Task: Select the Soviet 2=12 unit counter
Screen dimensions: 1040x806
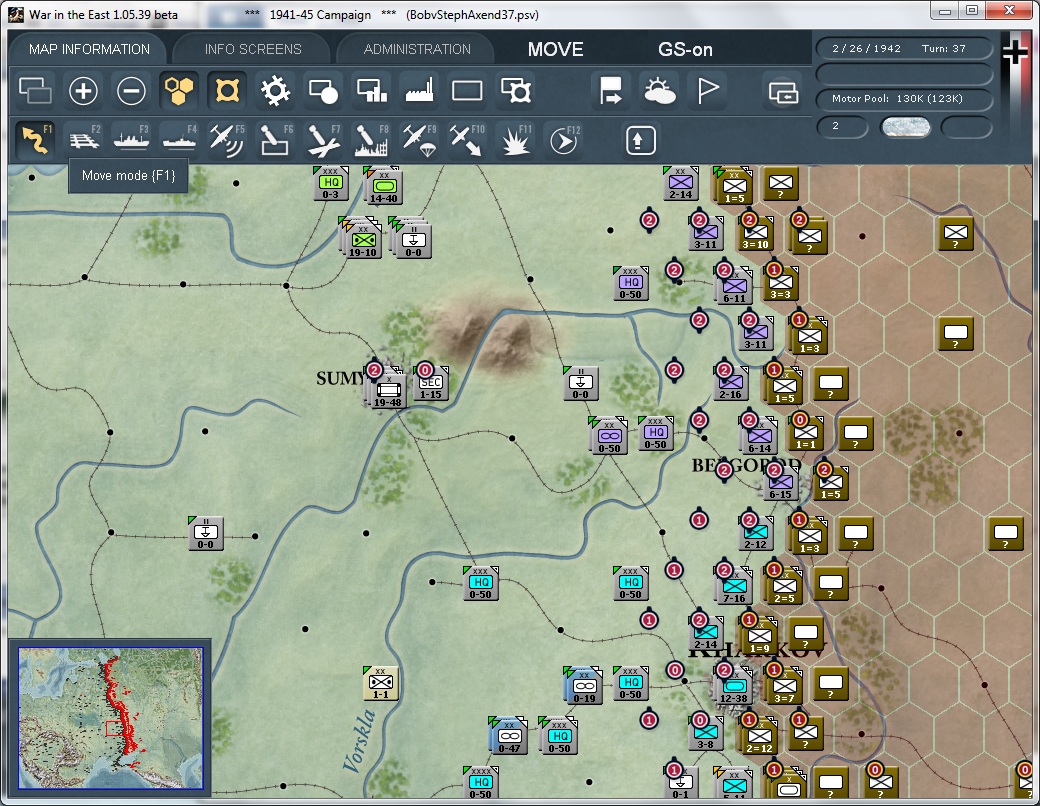Action: (x=759, y=736)
